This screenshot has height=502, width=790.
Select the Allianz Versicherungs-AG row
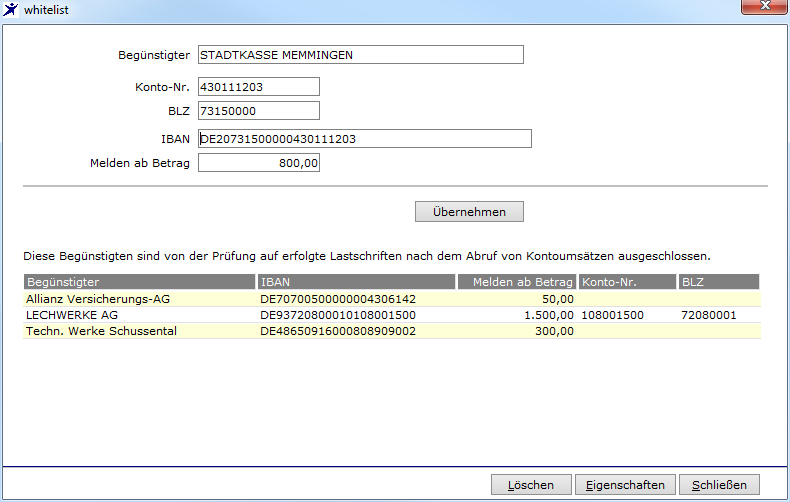pyautogui.click(x=392, y=299)
